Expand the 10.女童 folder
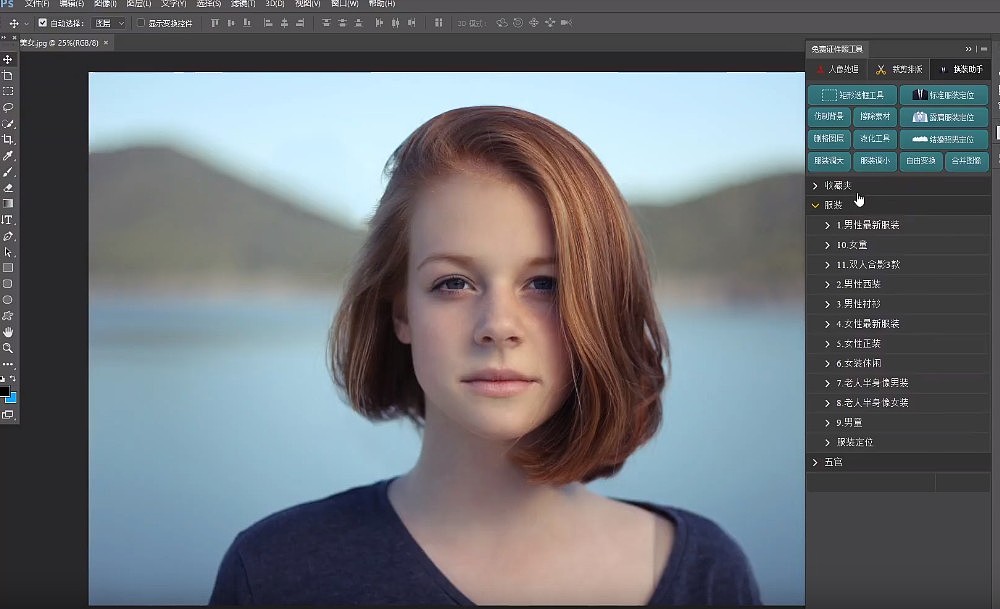The image size is (1000, 609). point(827,245)
